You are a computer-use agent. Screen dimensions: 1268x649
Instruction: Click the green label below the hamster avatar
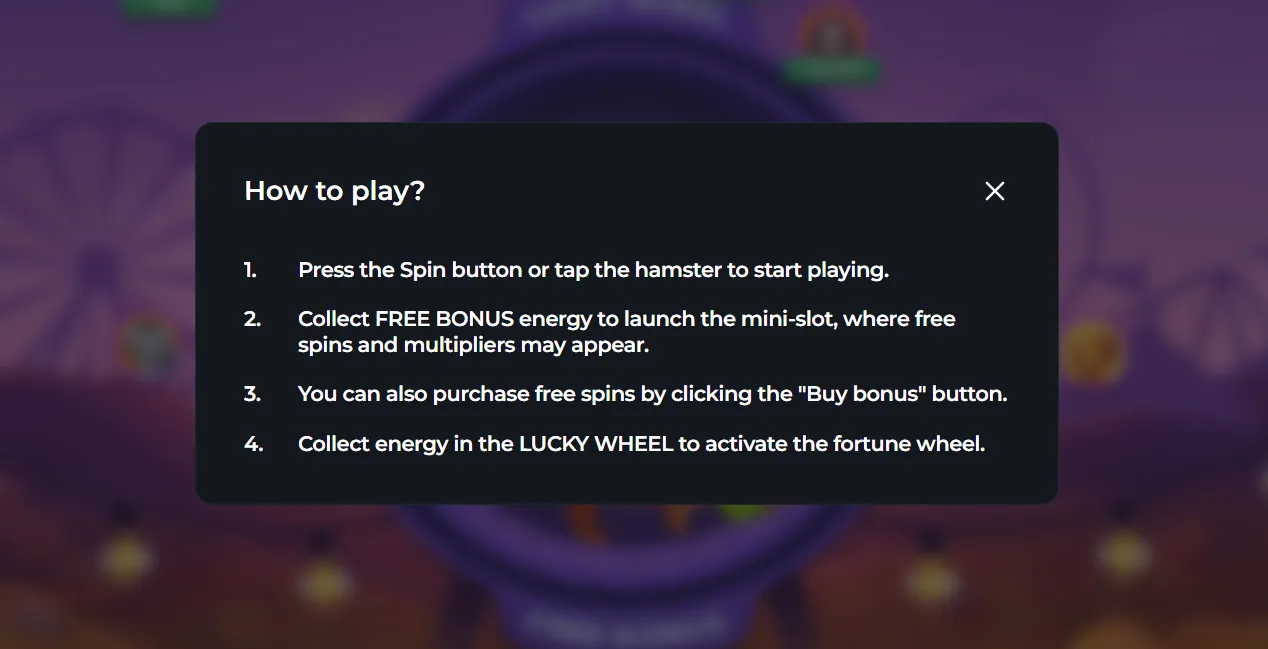pos(832,70)
